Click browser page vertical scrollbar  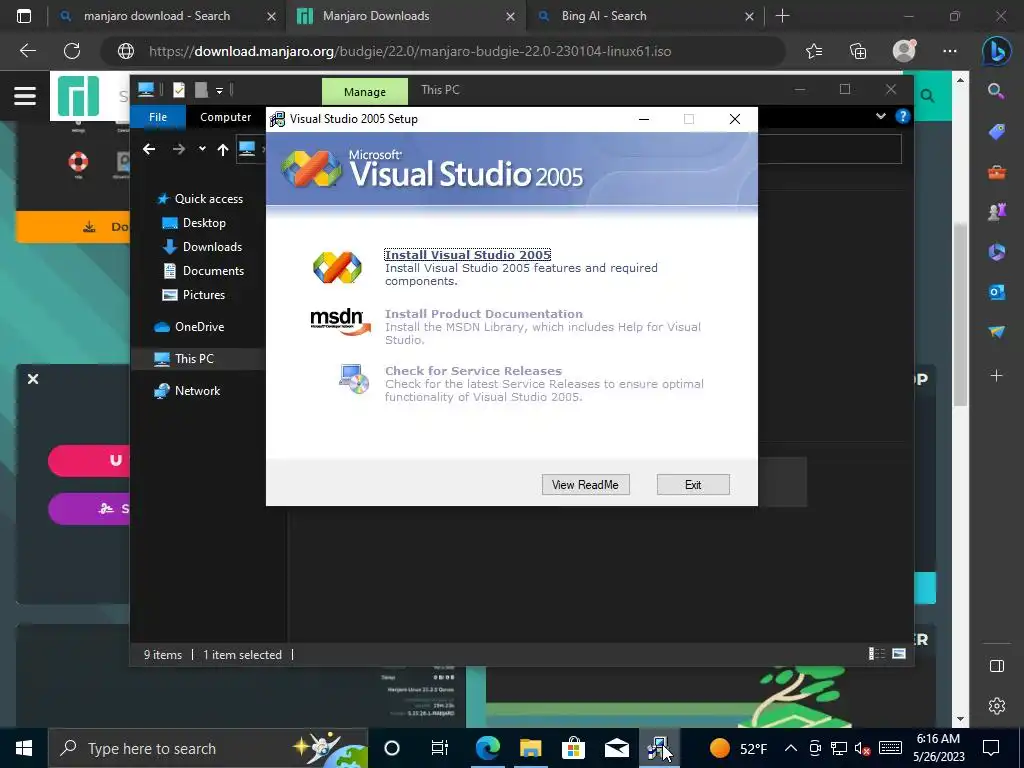point(960,313)
